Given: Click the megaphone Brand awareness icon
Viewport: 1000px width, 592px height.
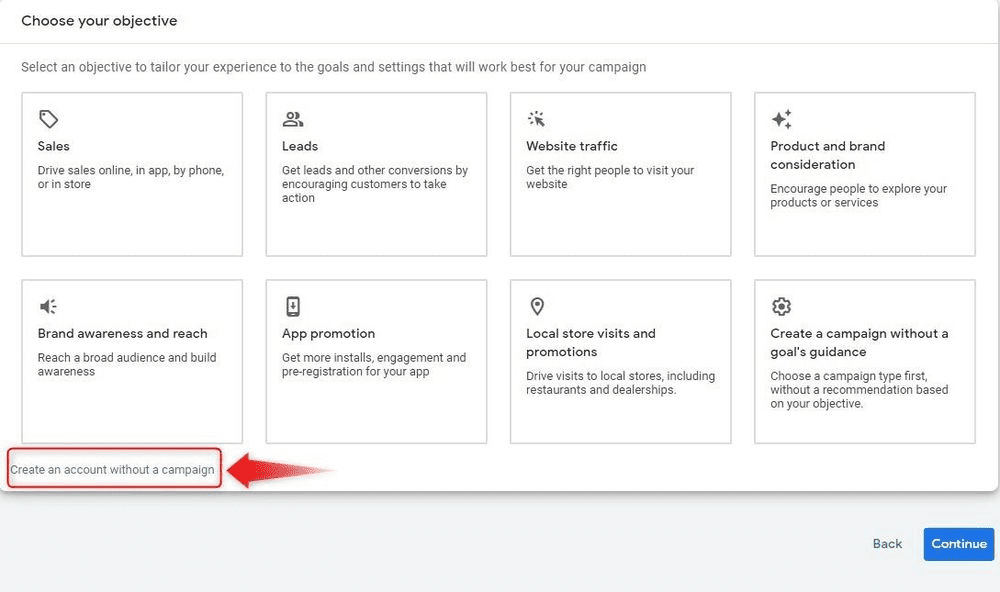Looking at the screenshot, I should point(48,307).
